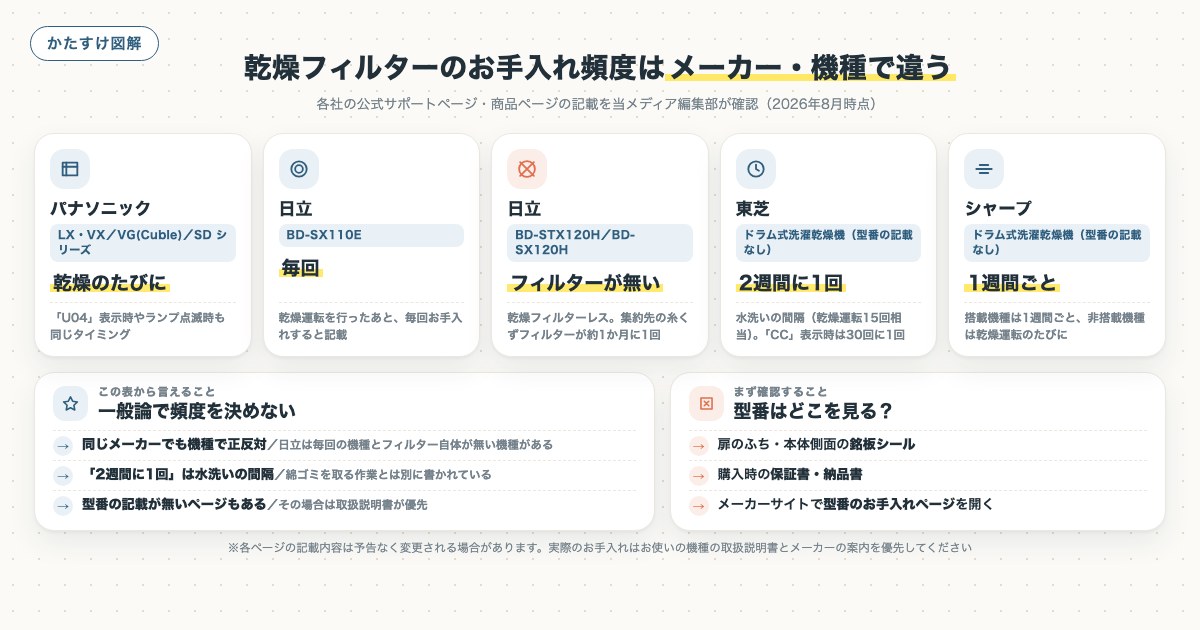Click the BD-SX110E model tag
This screenshot has width=1200, height=630.
click(x=371, y=235)
